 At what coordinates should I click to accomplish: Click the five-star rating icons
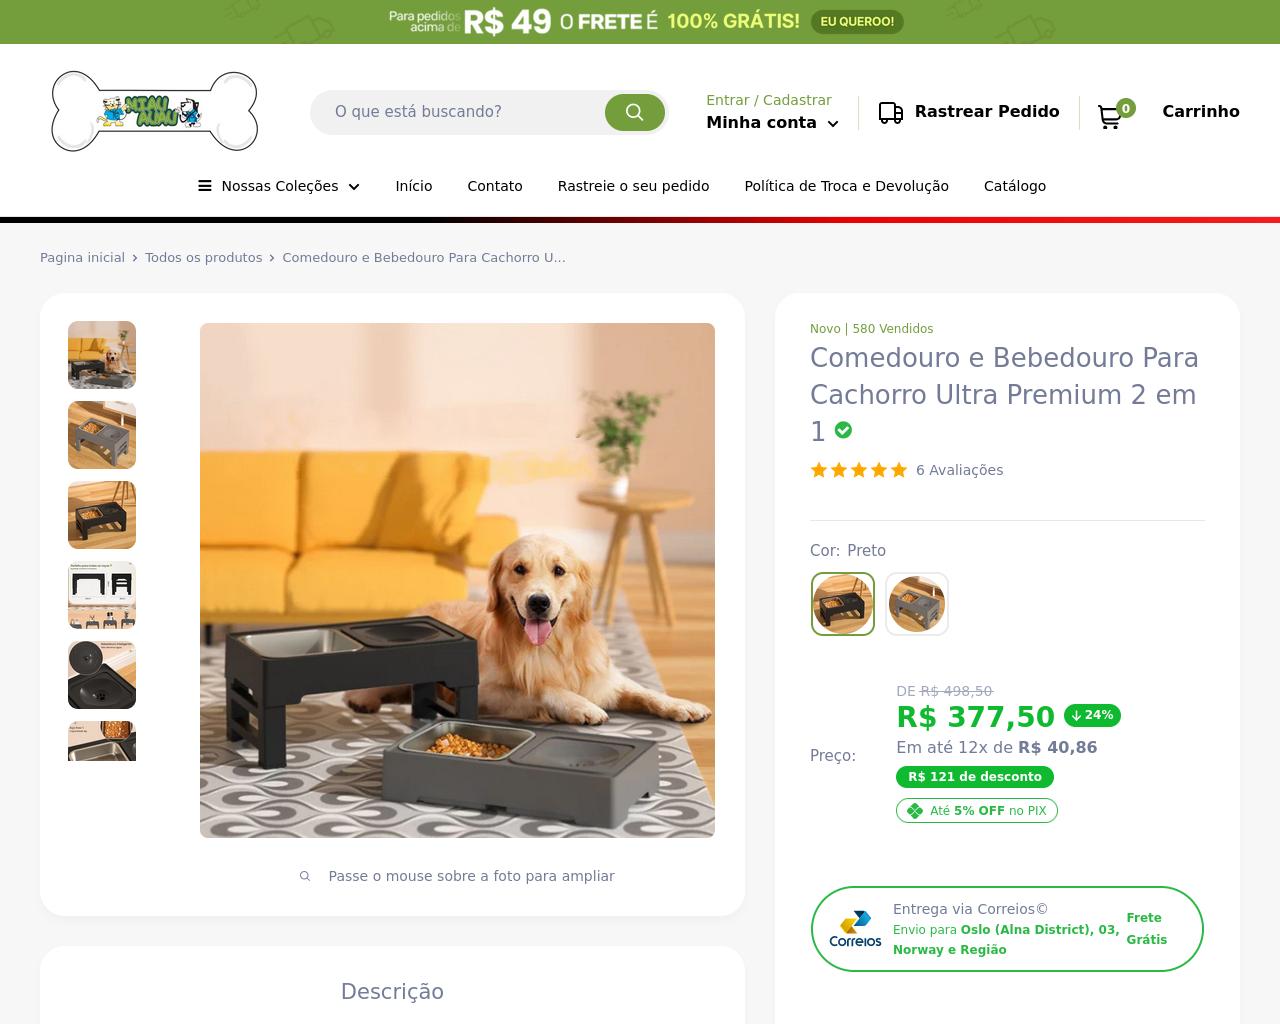[x=859, y=470]
